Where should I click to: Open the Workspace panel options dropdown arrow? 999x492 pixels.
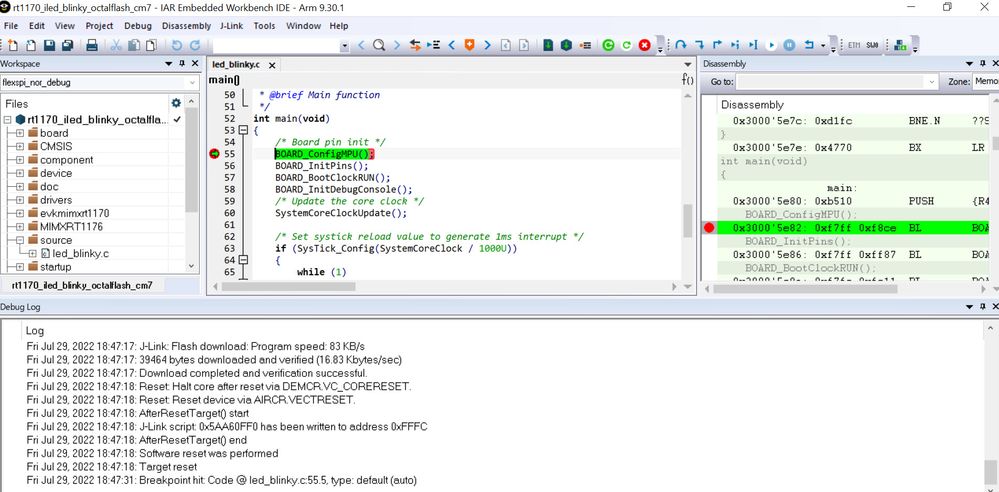click(169, 64)
